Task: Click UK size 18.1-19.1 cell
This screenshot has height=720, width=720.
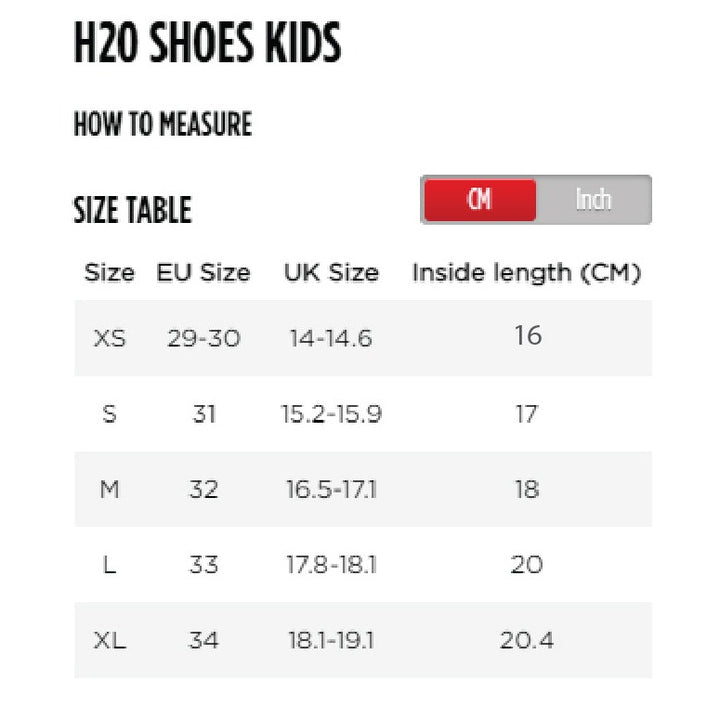Action: [331, 640]
